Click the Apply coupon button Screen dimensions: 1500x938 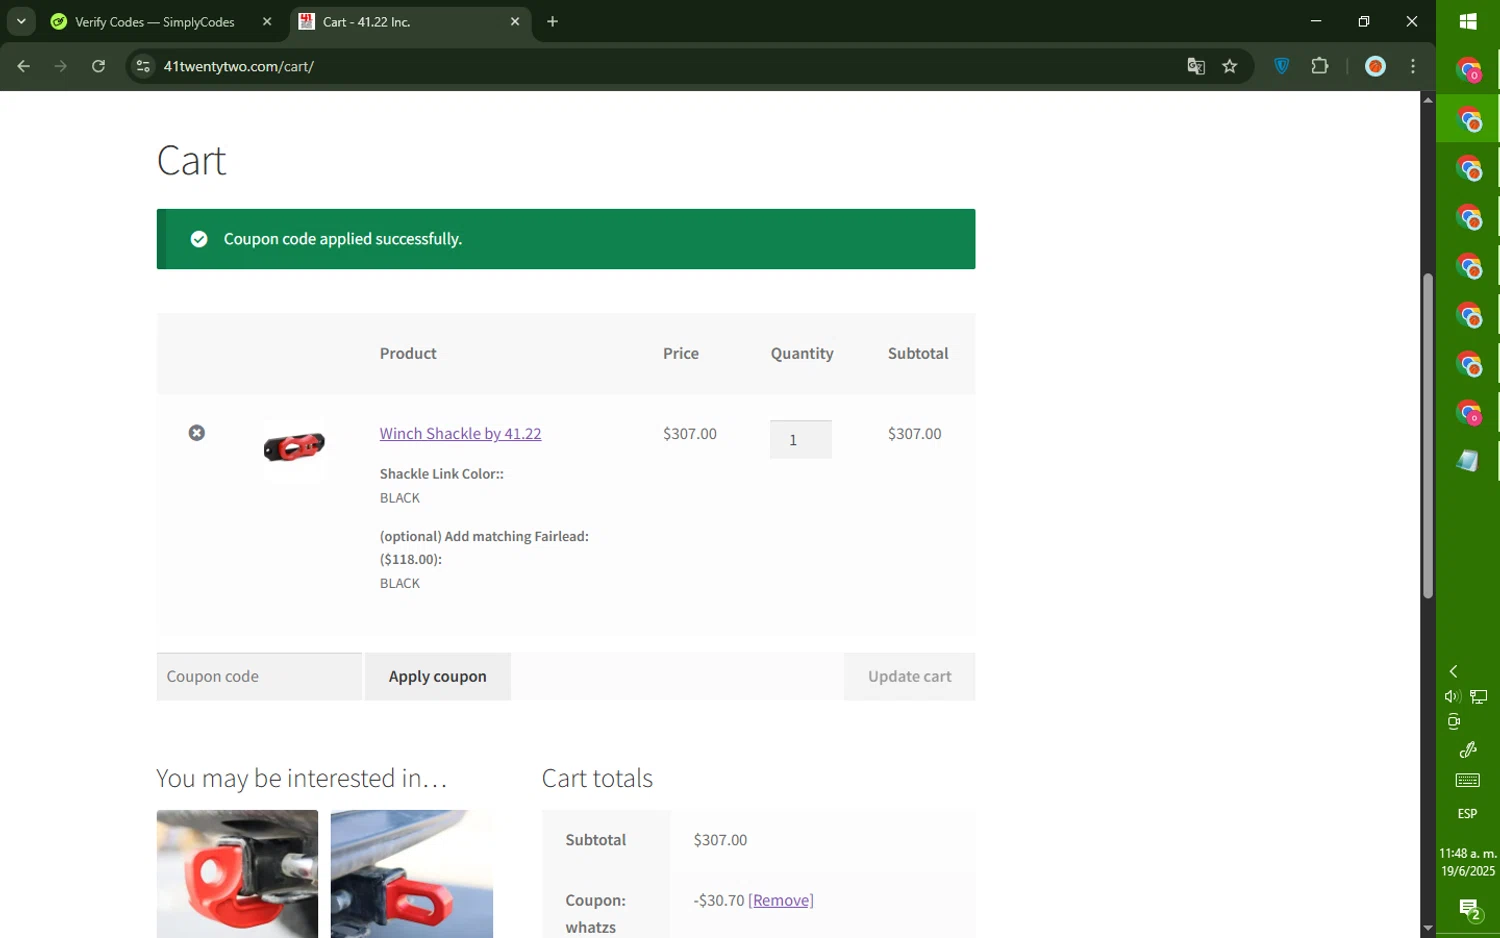click(x=438, y=677)
